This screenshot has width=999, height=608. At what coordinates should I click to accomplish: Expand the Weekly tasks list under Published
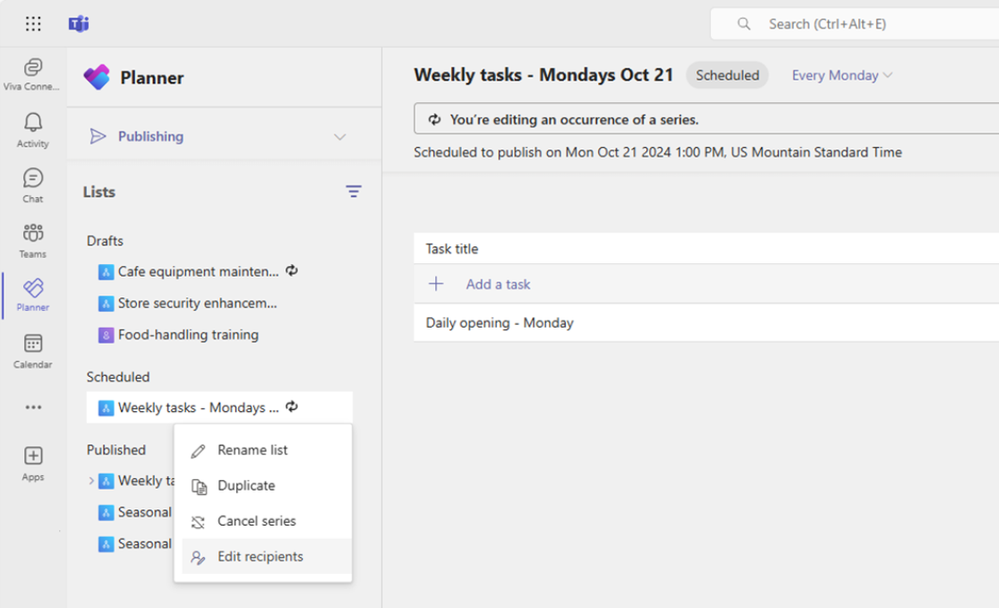click(91, 480)
